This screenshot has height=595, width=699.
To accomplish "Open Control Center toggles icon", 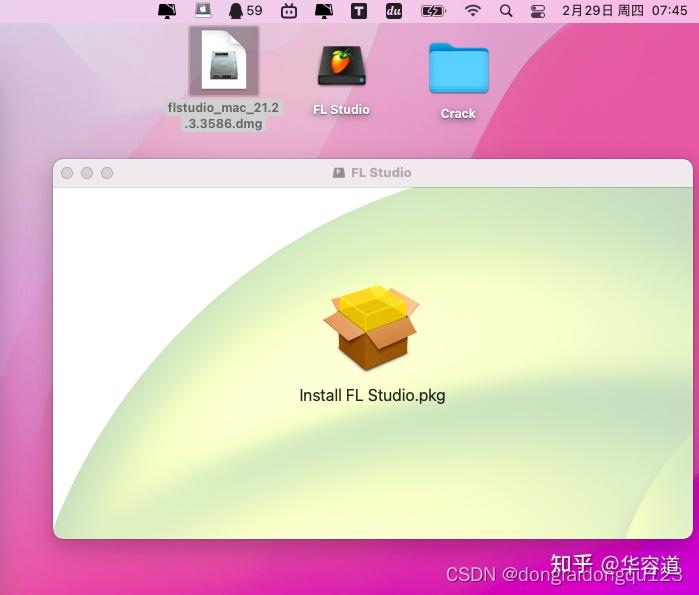I will 538,11.
